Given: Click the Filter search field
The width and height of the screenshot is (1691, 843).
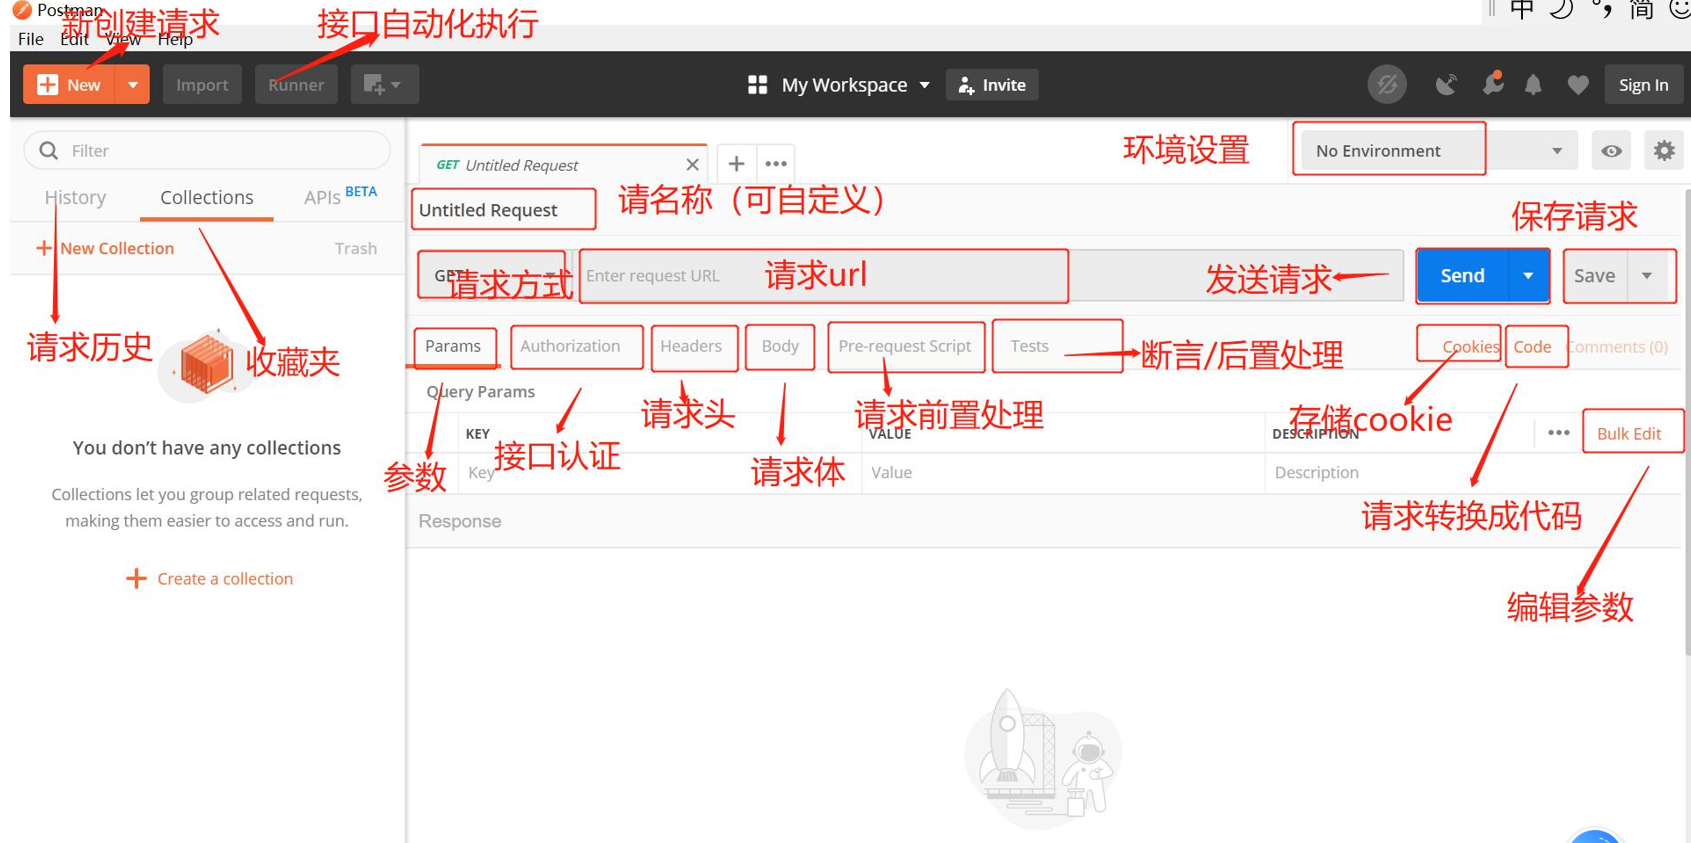Looking at the screenshot, I should tap(207, 150).
